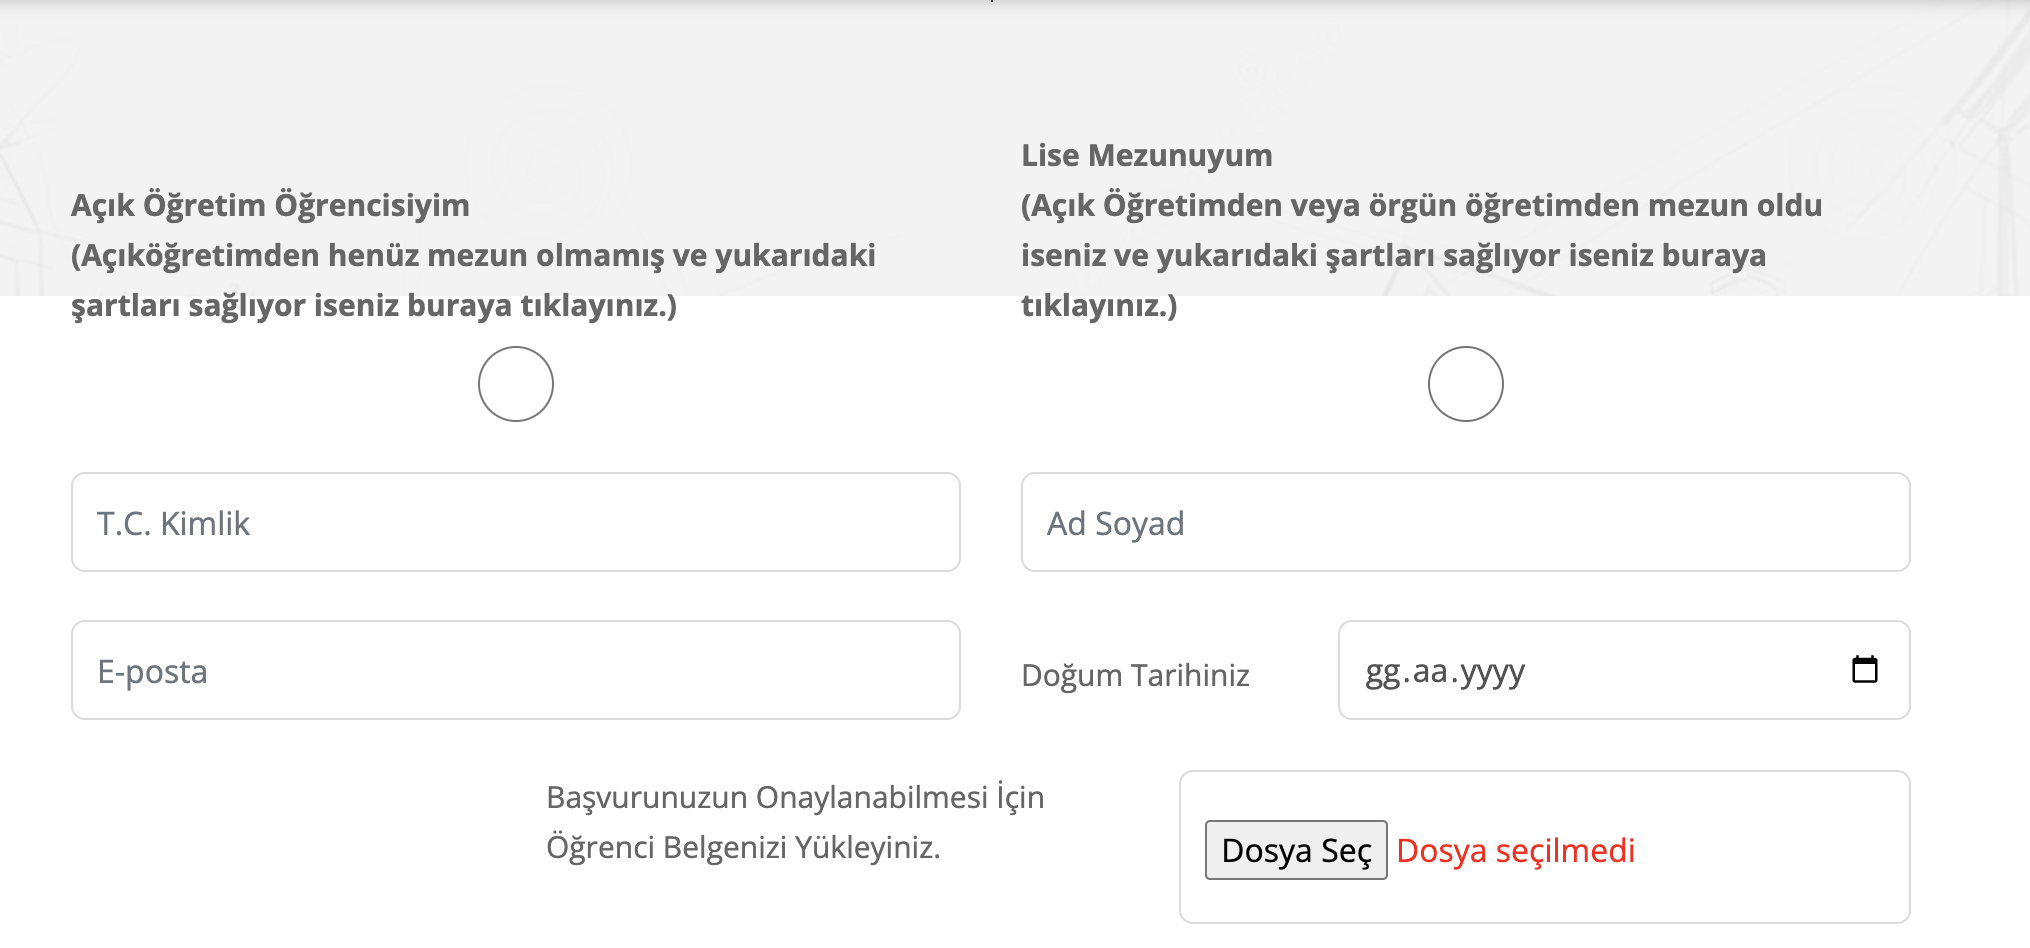Open the calendar icon in the date field

(x=1867, y=670)
